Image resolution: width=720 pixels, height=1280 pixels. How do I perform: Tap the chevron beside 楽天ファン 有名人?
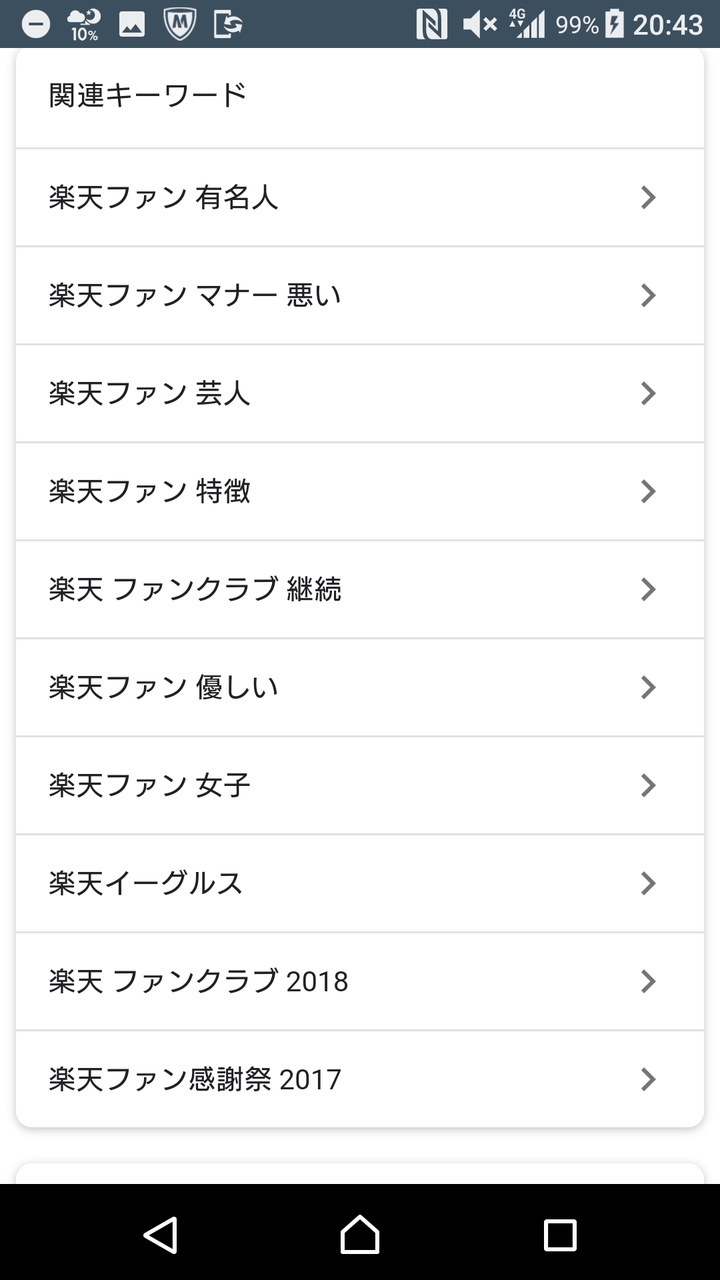point(648,198)
